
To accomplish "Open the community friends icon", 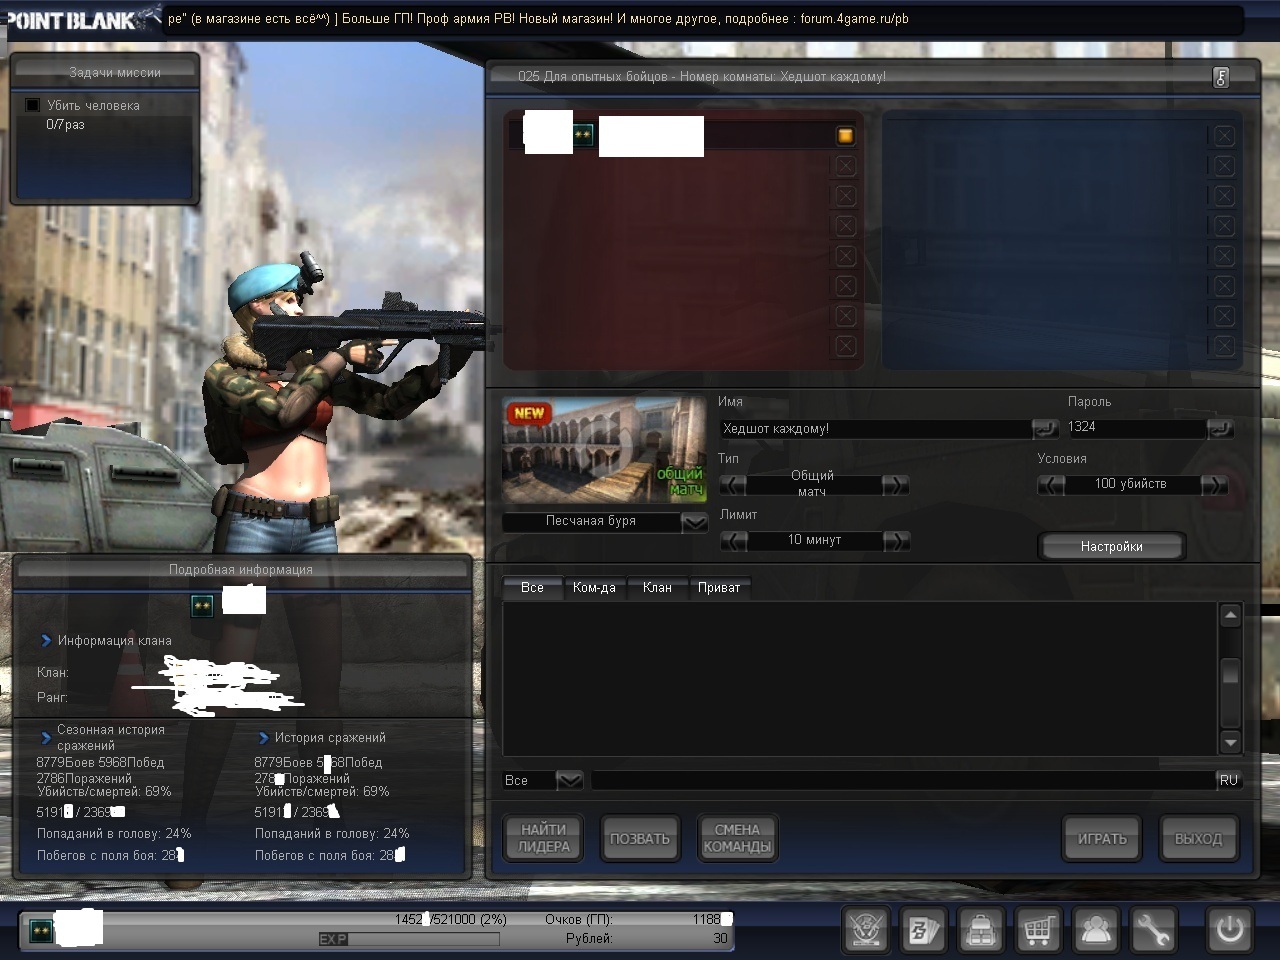I will coord(1096,931).
